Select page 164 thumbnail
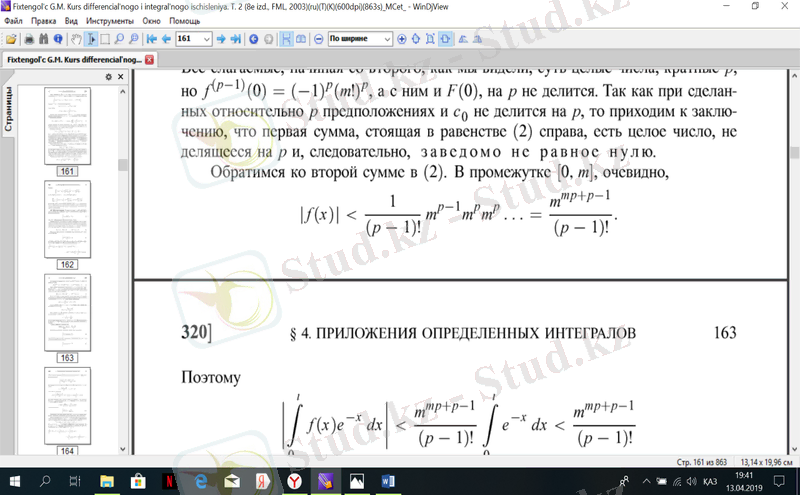Image resolution: width=800 pixels, height=495 pixels. [67, 406]
